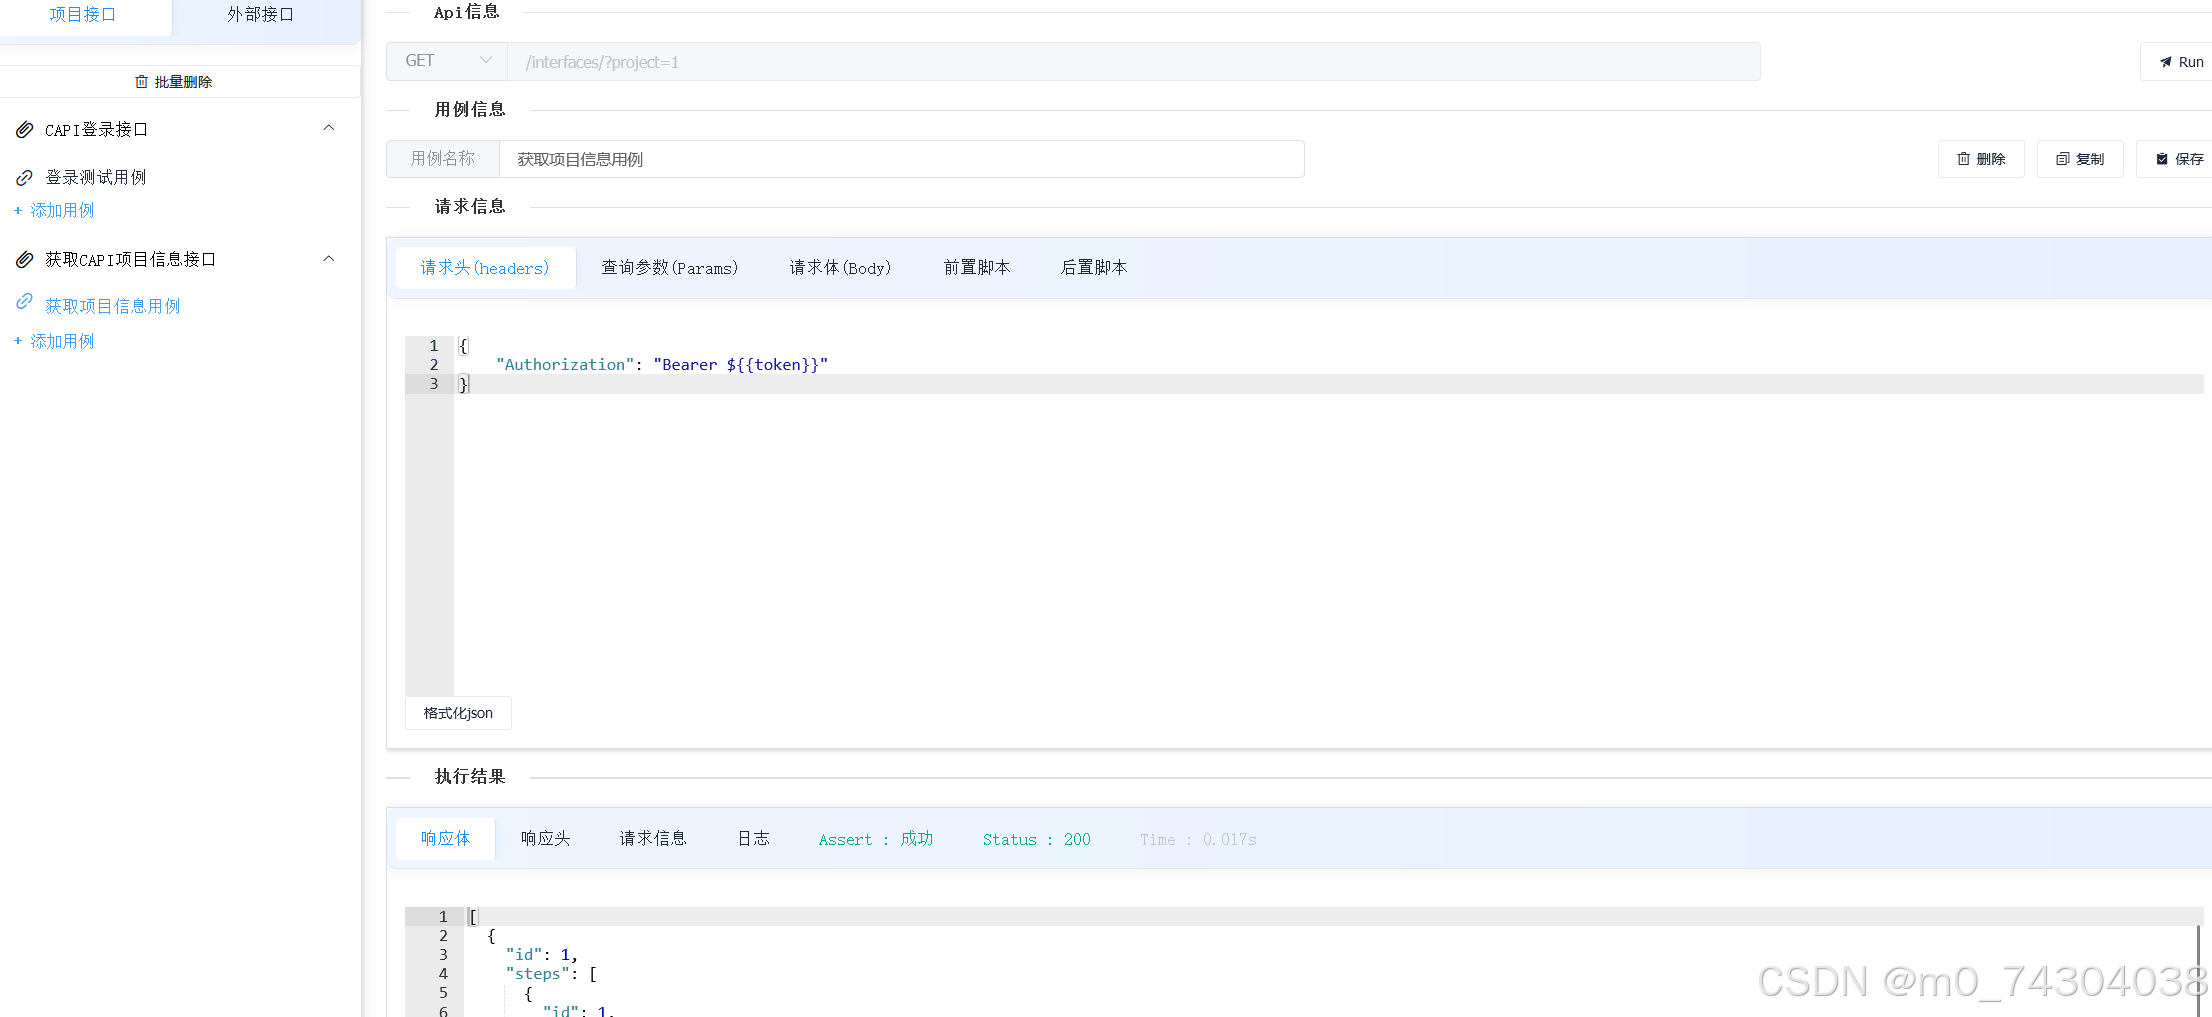Click the 批量删除 trash icon

click(x=142, y=81)
